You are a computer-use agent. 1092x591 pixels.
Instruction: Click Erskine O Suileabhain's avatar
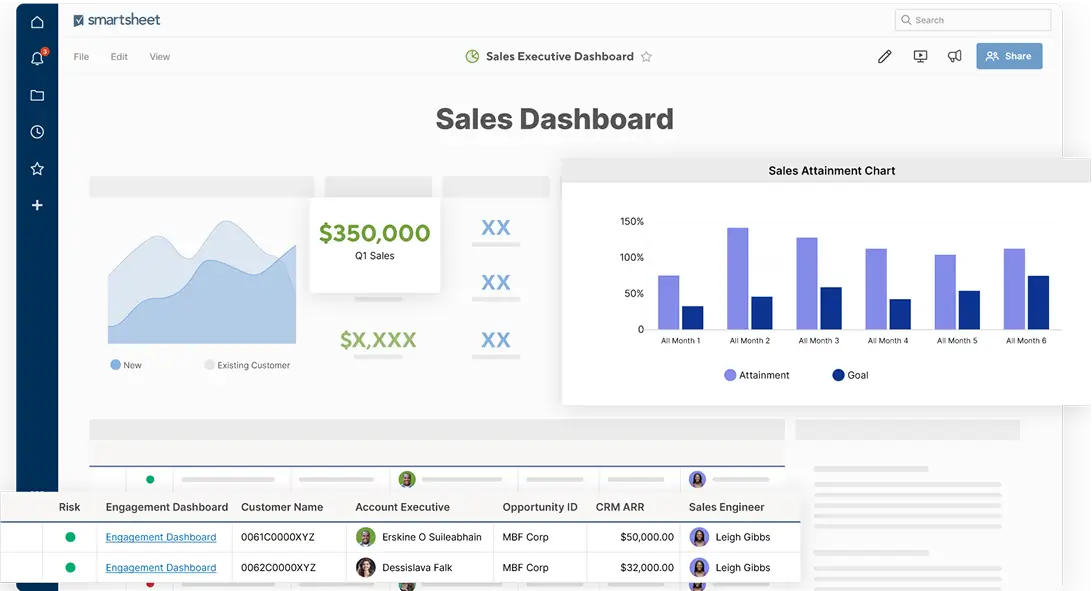coord(366,537)
